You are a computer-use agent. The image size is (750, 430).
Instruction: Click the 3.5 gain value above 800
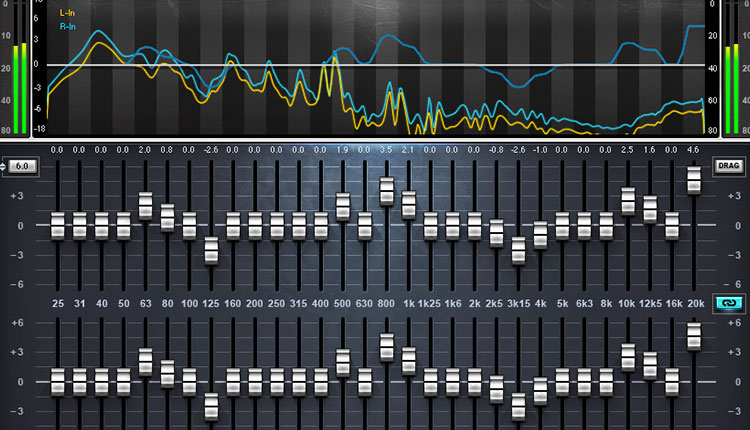click(x=387, y=149)
